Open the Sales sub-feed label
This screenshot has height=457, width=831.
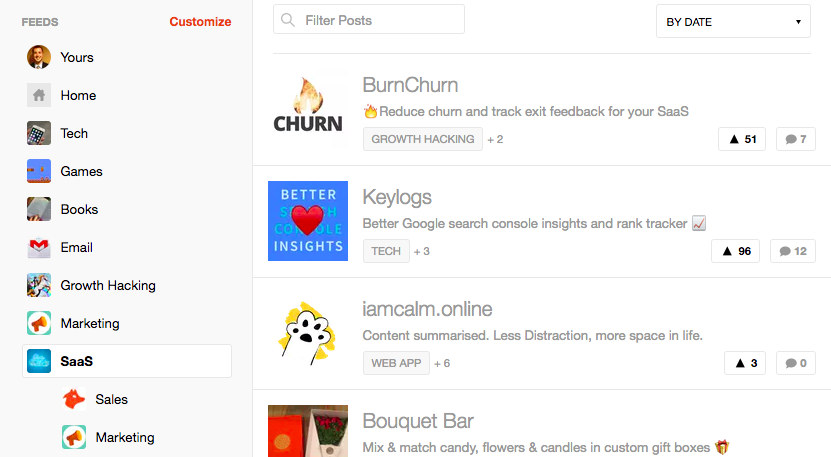tap(112, 399)
